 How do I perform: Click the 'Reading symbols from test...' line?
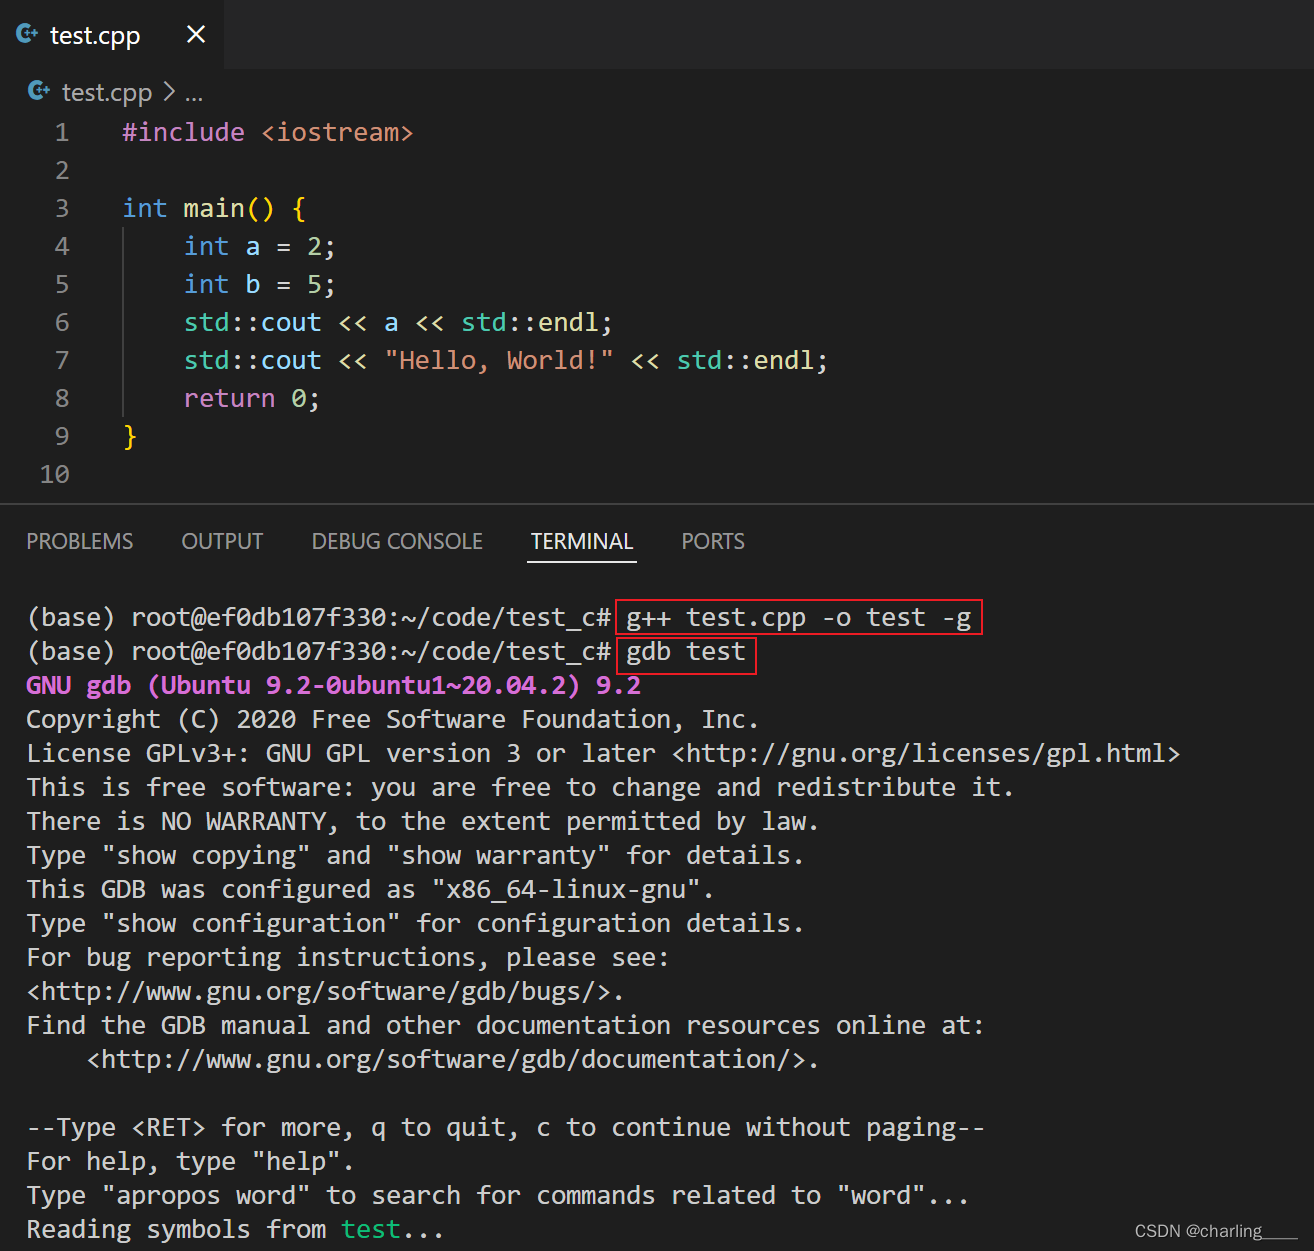235,1229
